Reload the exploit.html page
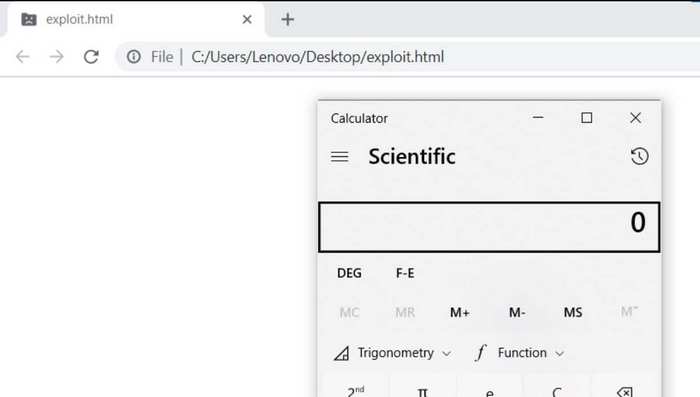Screen dimensions: 700x397 pyautogui.click(x=91, y=57)
